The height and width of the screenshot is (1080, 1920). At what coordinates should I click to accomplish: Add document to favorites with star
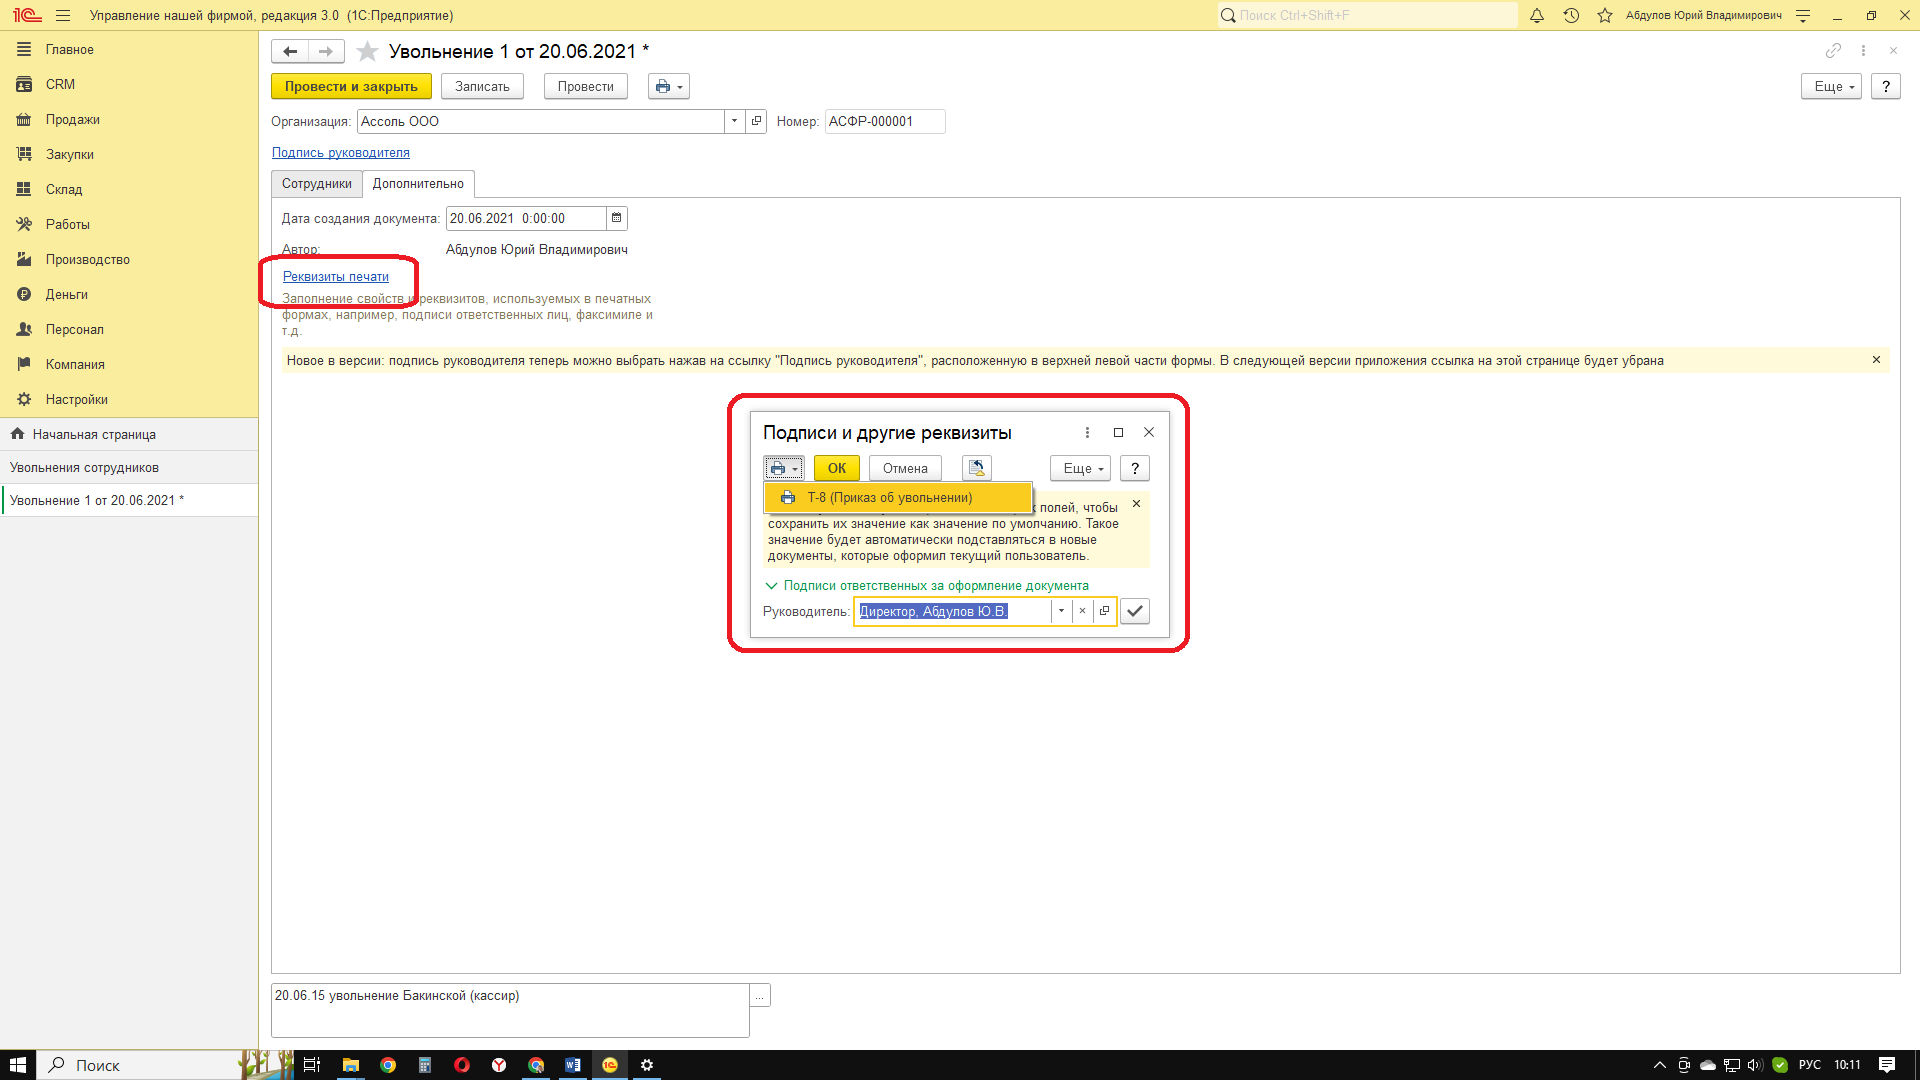367,51
